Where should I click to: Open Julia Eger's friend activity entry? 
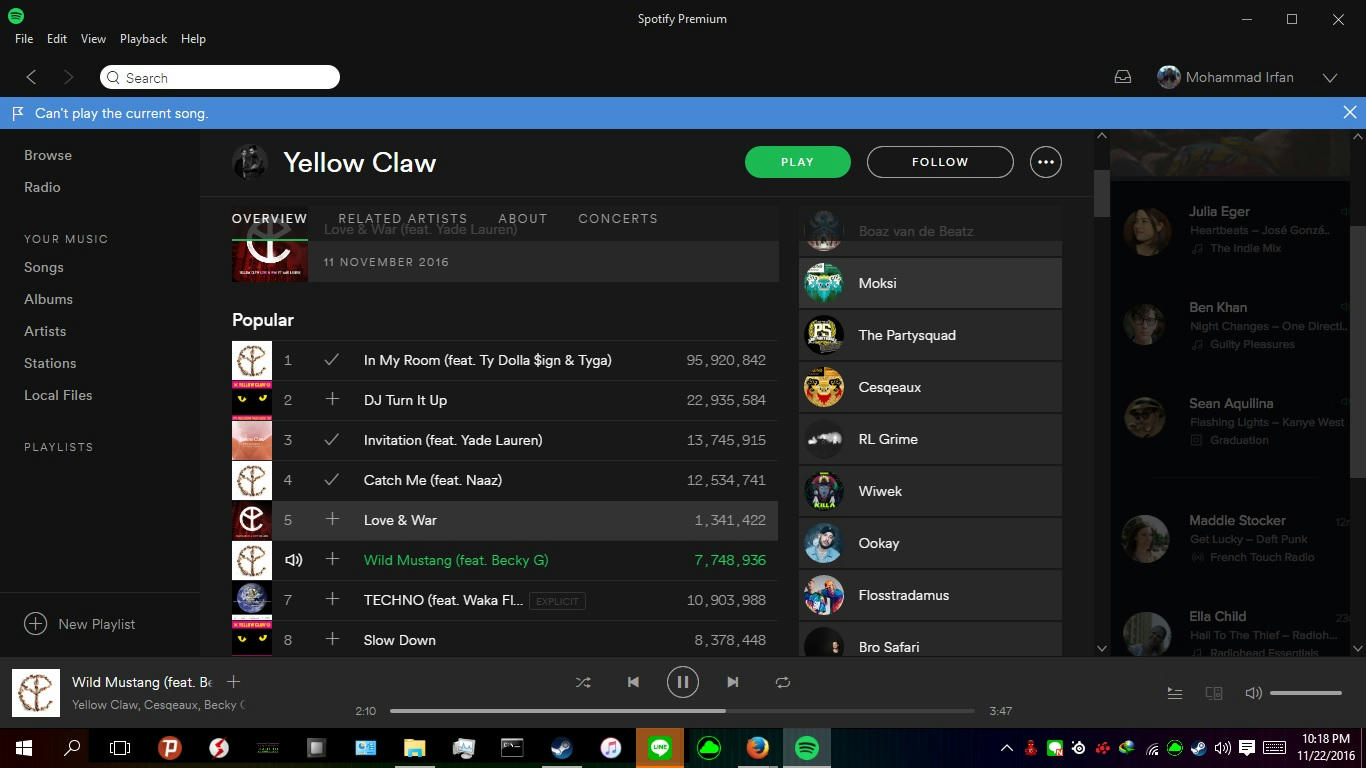(x=1230, y=230)
